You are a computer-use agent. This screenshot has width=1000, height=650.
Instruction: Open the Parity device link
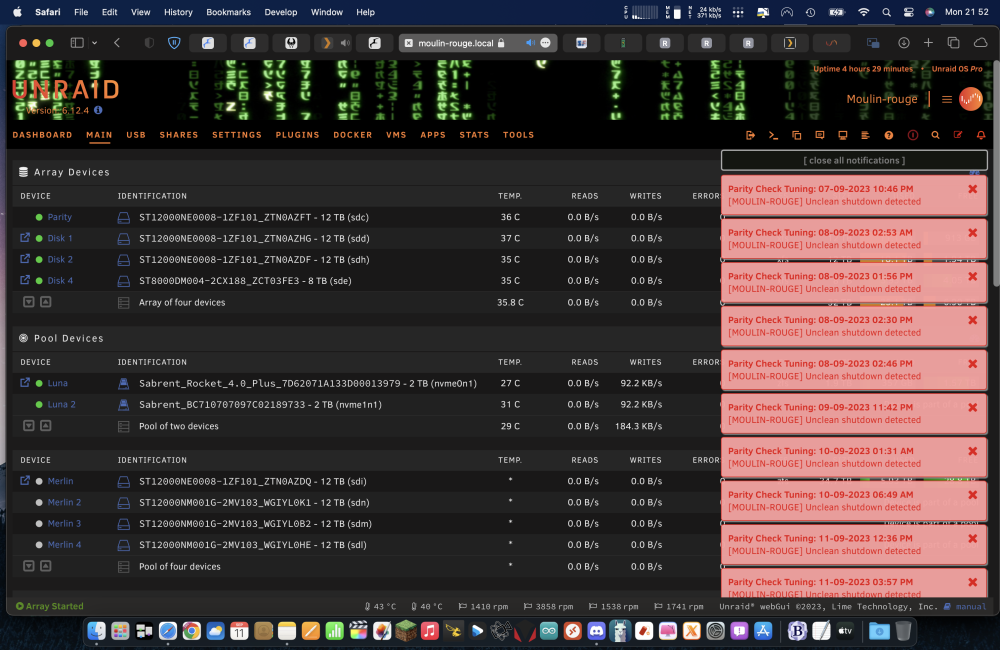(x=59, y=218)
